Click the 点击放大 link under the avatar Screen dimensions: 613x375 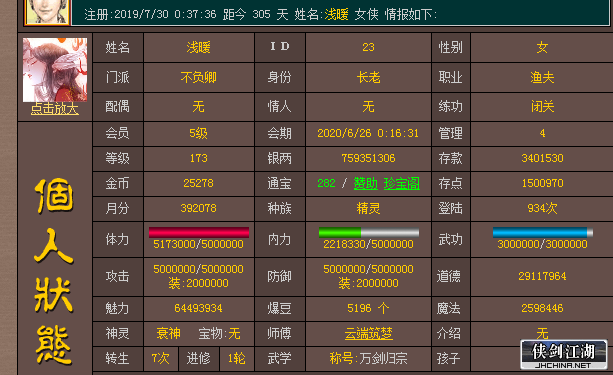55,109
